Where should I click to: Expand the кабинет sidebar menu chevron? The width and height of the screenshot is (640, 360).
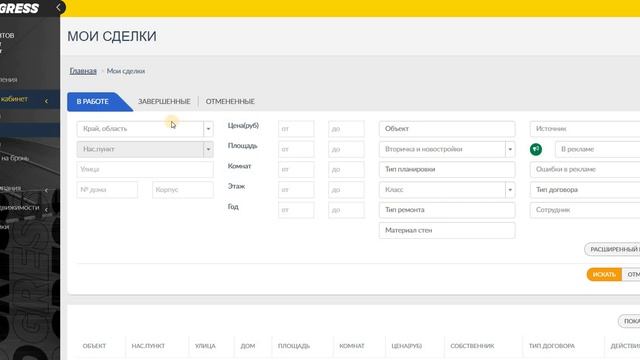coord(46,101)
